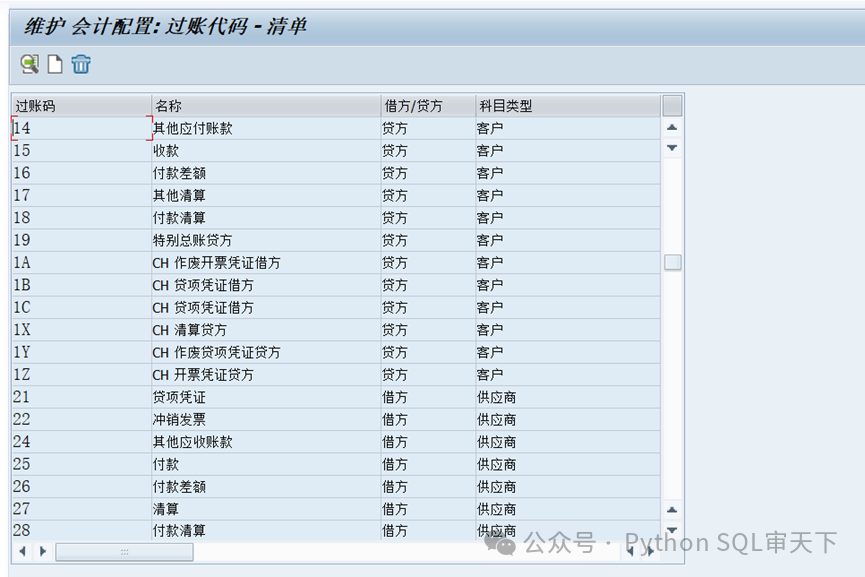Click the delete trash can icon
This screenshot has height=577, width=865.
[x=81, y=64]
